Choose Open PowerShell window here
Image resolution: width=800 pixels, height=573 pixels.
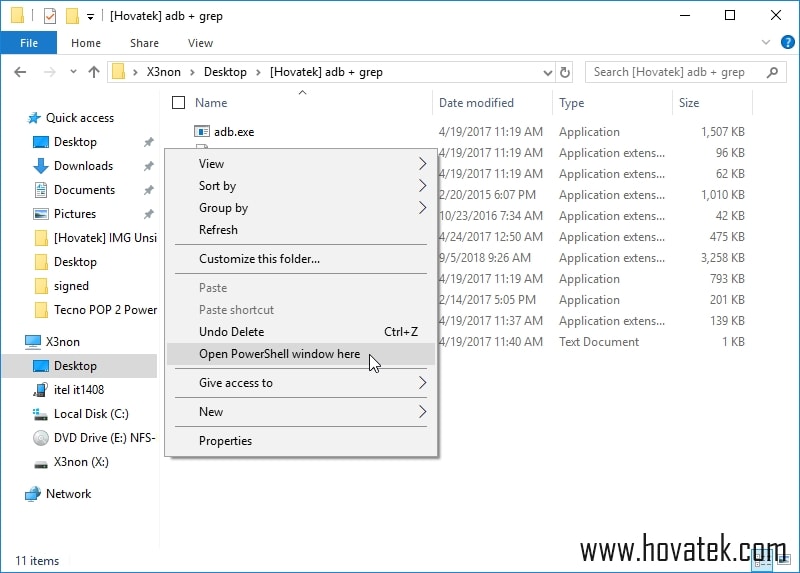[301, 354]
